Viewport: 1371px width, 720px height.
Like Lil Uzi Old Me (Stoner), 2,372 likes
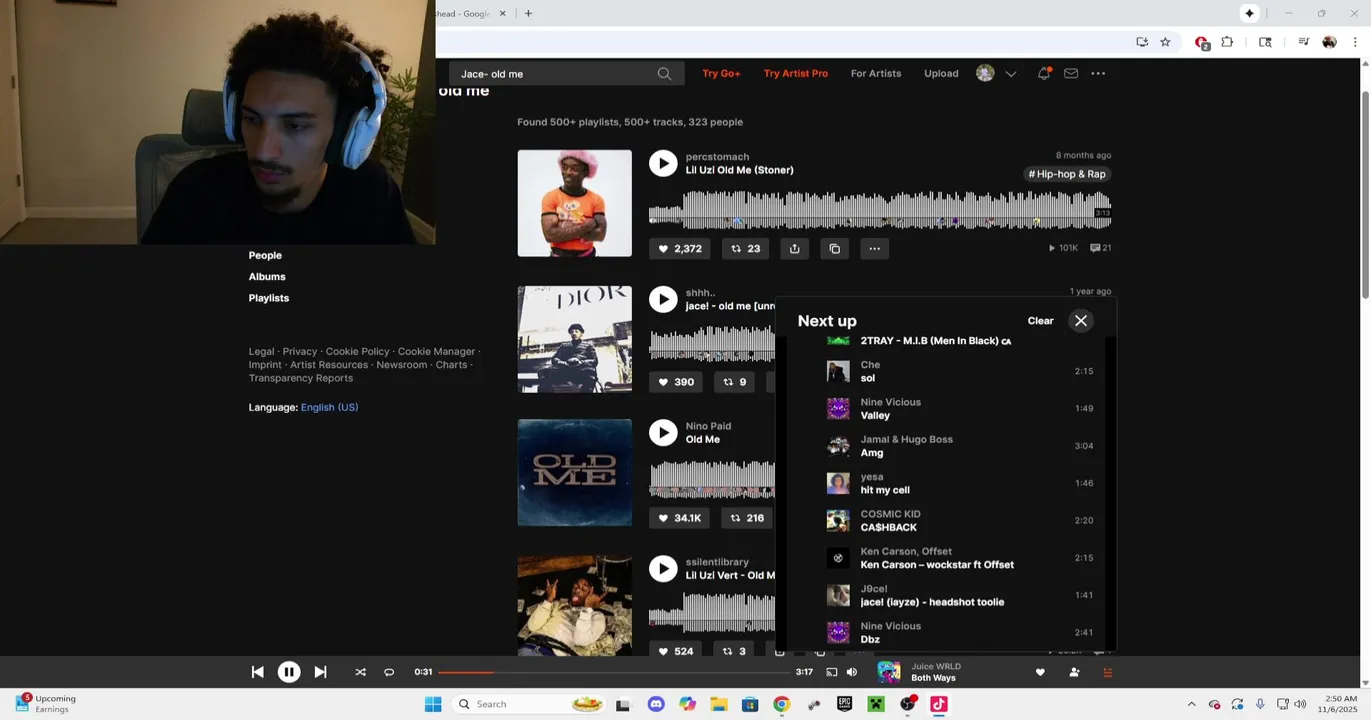click(x=680, y=249)
